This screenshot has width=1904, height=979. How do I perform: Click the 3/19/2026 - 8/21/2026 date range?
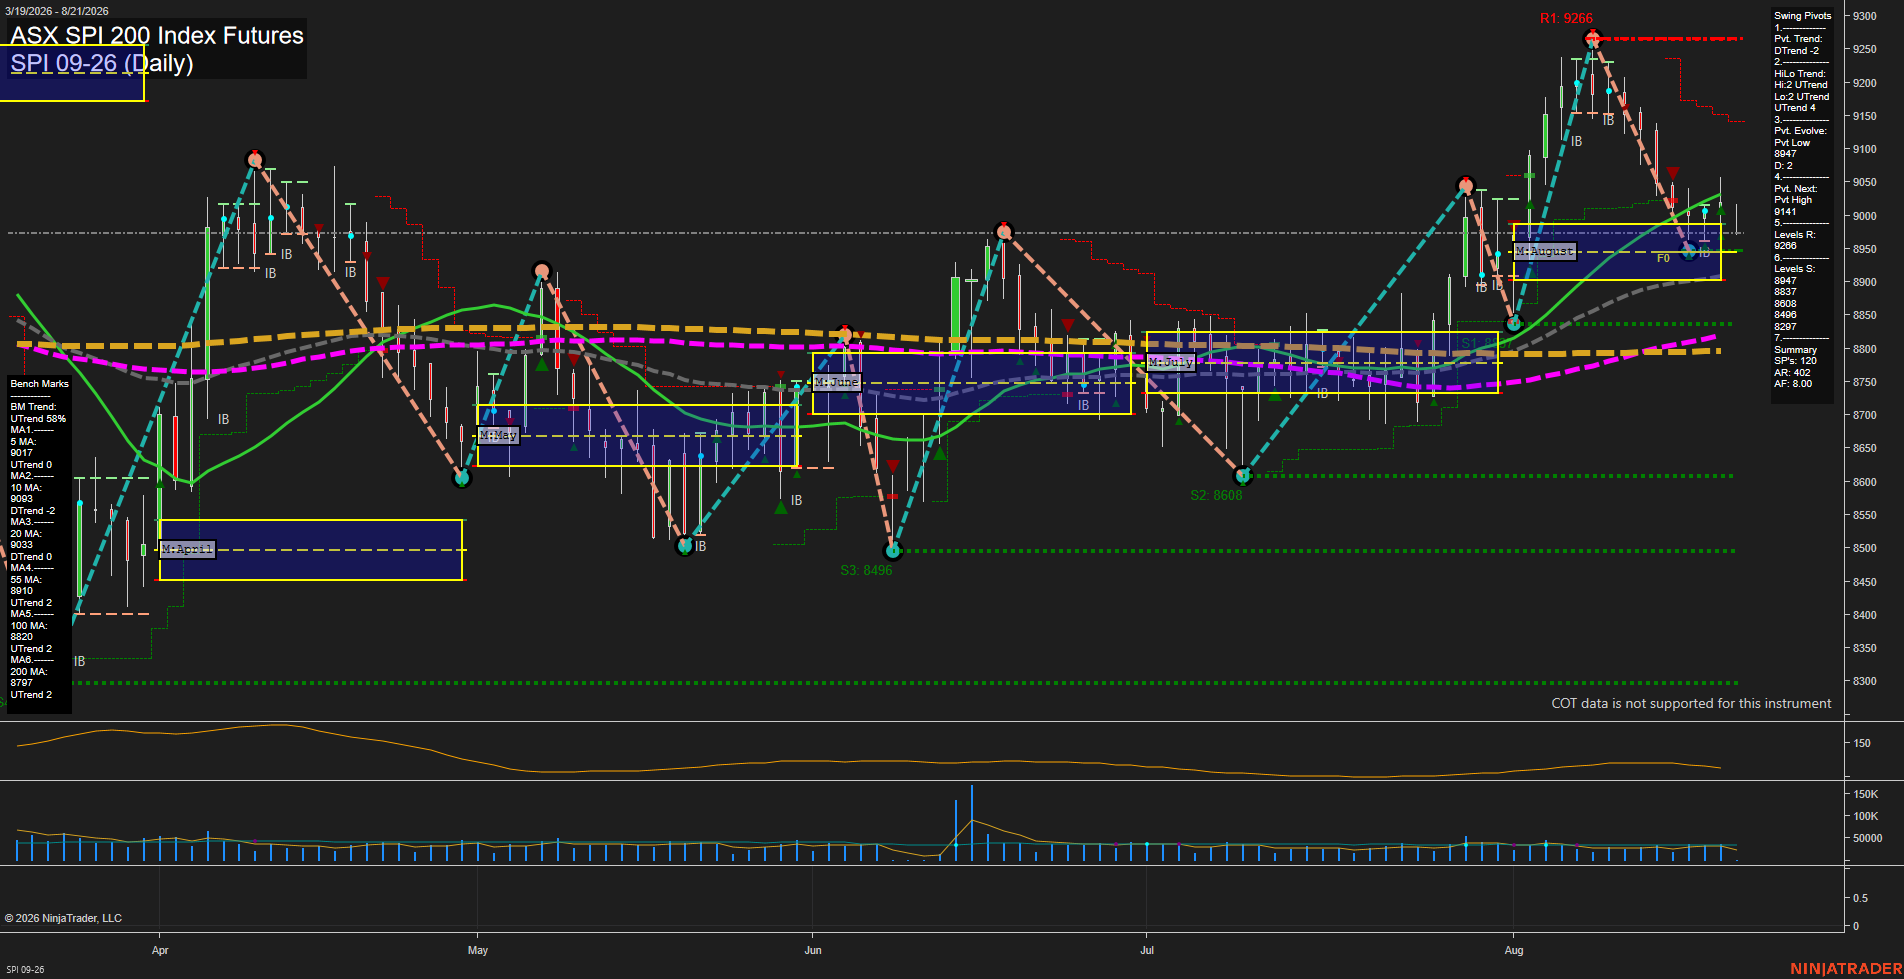click(57, 11)
